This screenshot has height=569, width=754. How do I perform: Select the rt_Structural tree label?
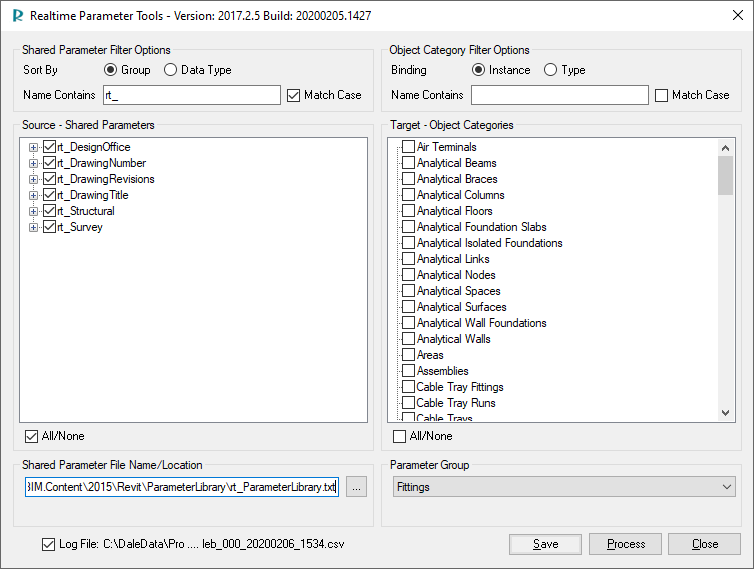tap(86, 211)
